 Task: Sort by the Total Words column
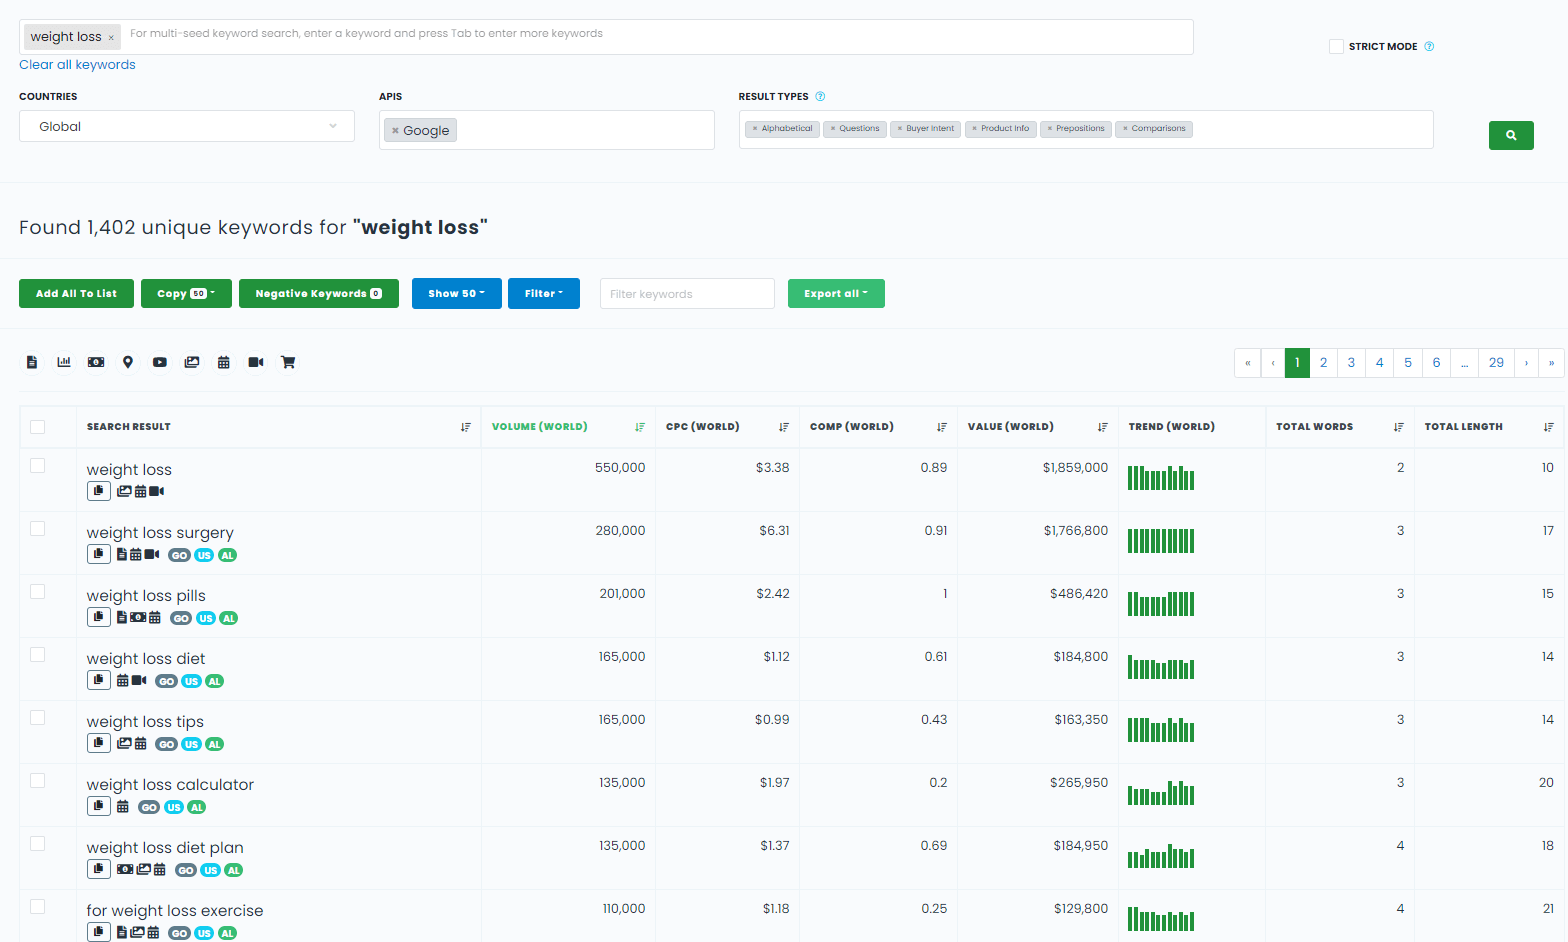[1398, 427]
